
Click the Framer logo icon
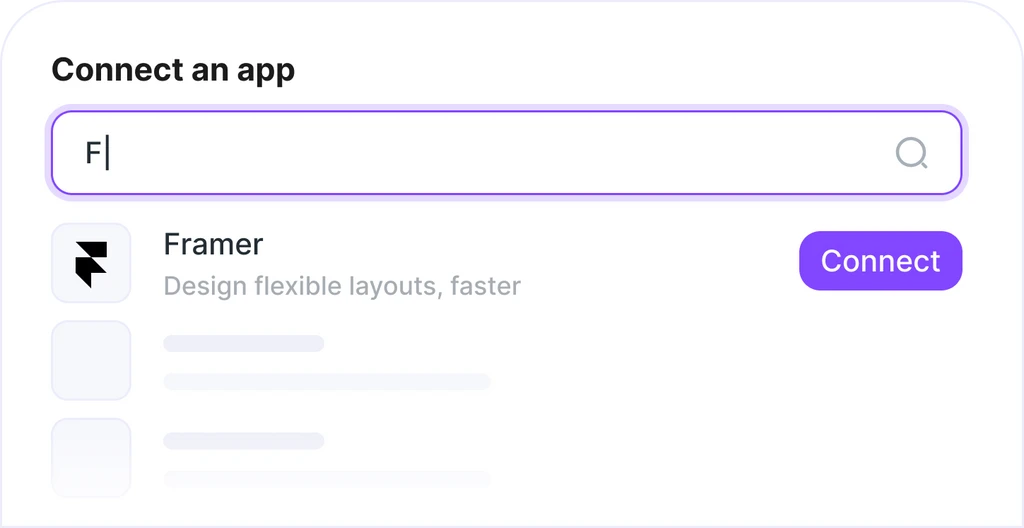91,263
